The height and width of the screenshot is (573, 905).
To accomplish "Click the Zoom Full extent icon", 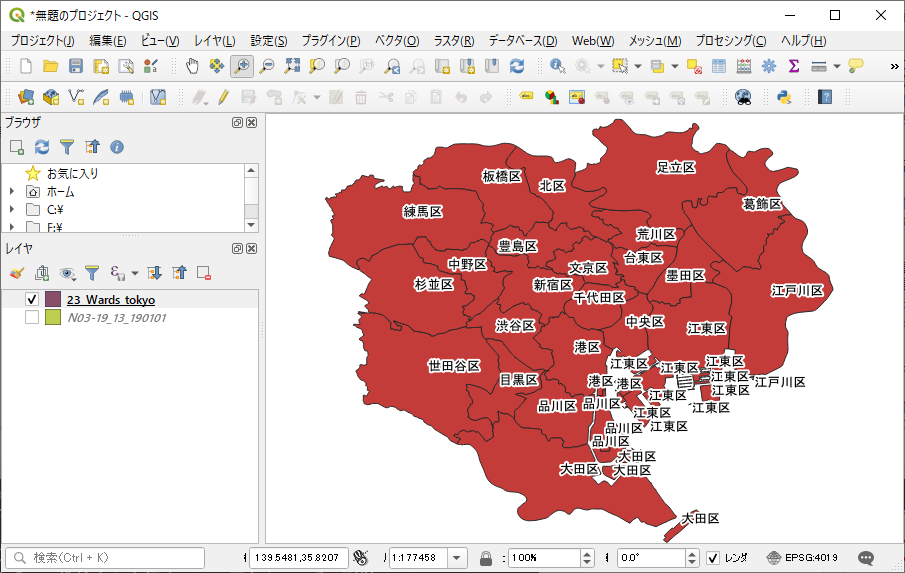I will [292, 66].
